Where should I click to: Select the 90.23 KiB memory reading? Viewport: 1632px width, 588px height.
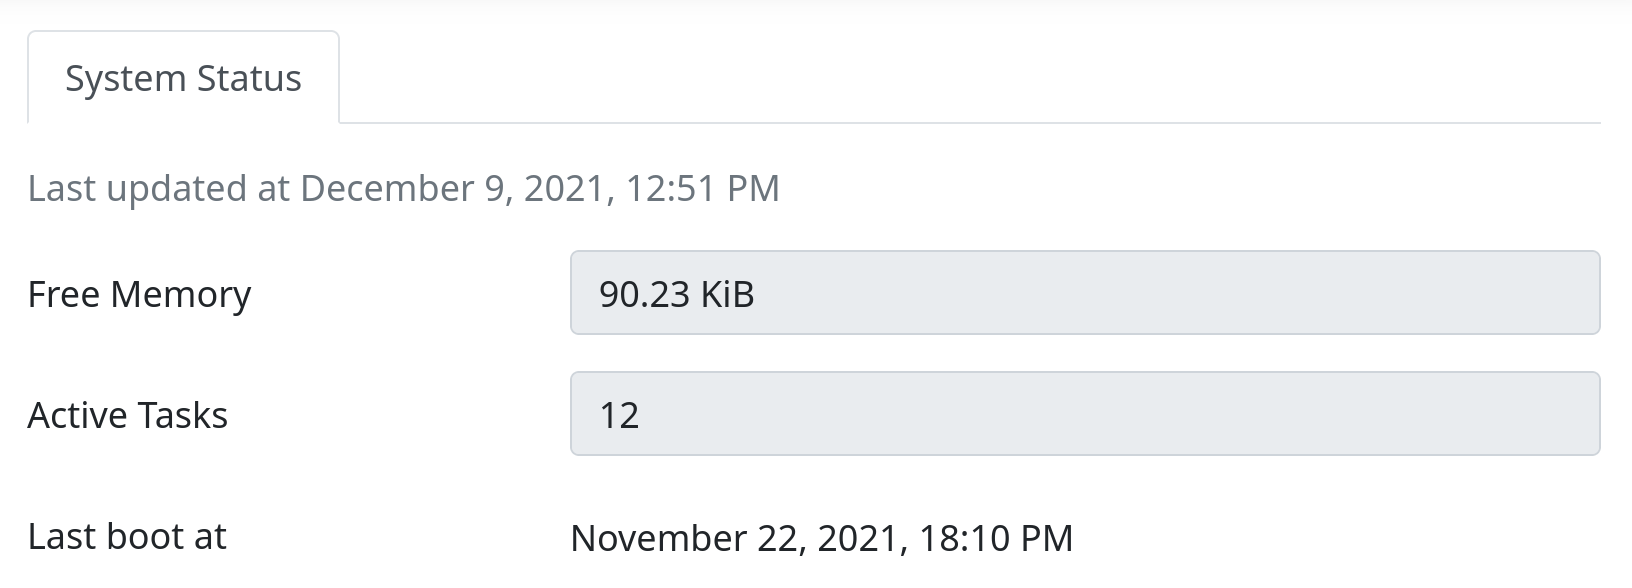678,294
